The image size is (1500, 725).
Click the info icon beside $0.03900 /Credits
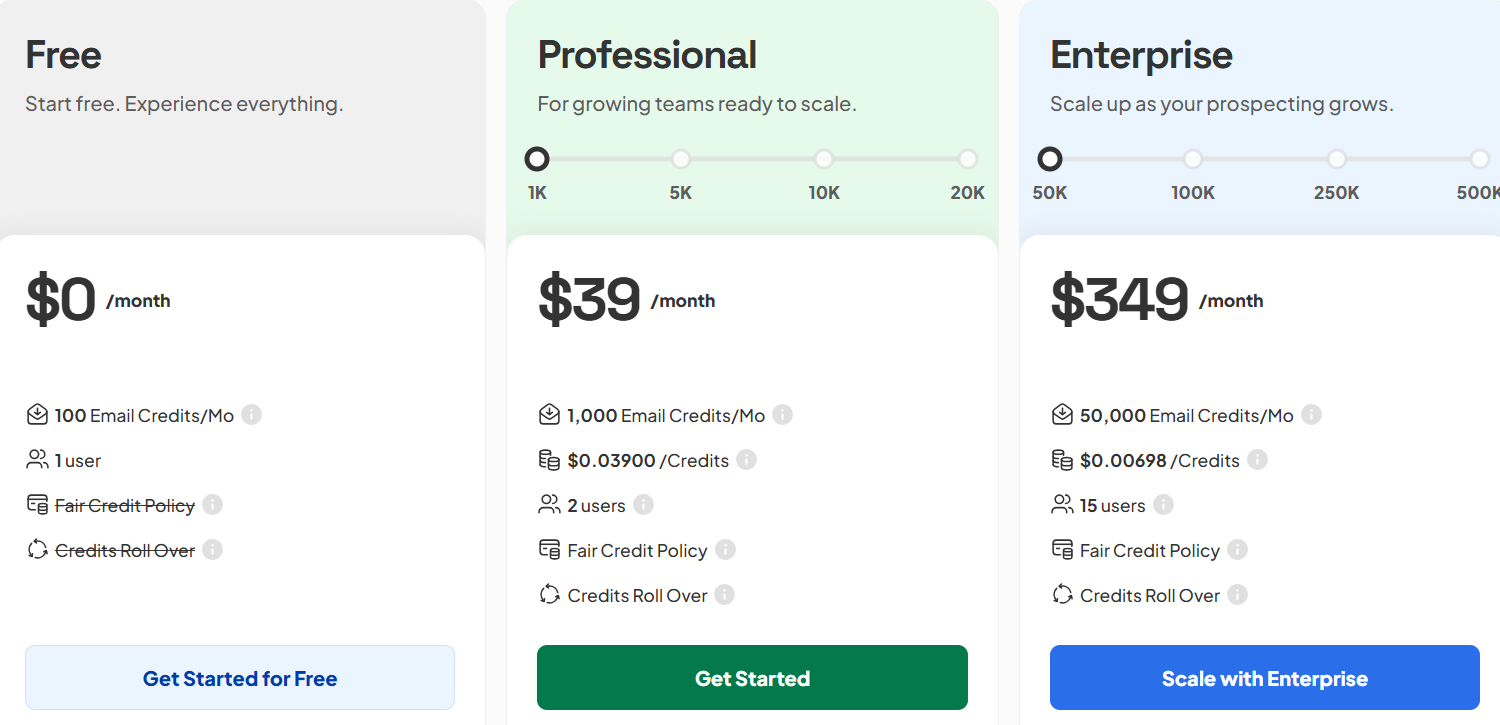(747, 459)
